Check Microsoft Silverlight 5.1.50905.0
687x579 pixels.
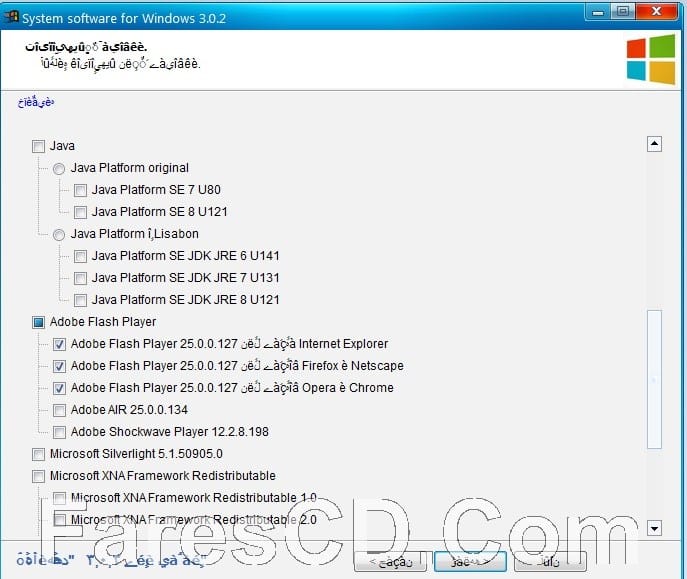click(x=39, y=454)
